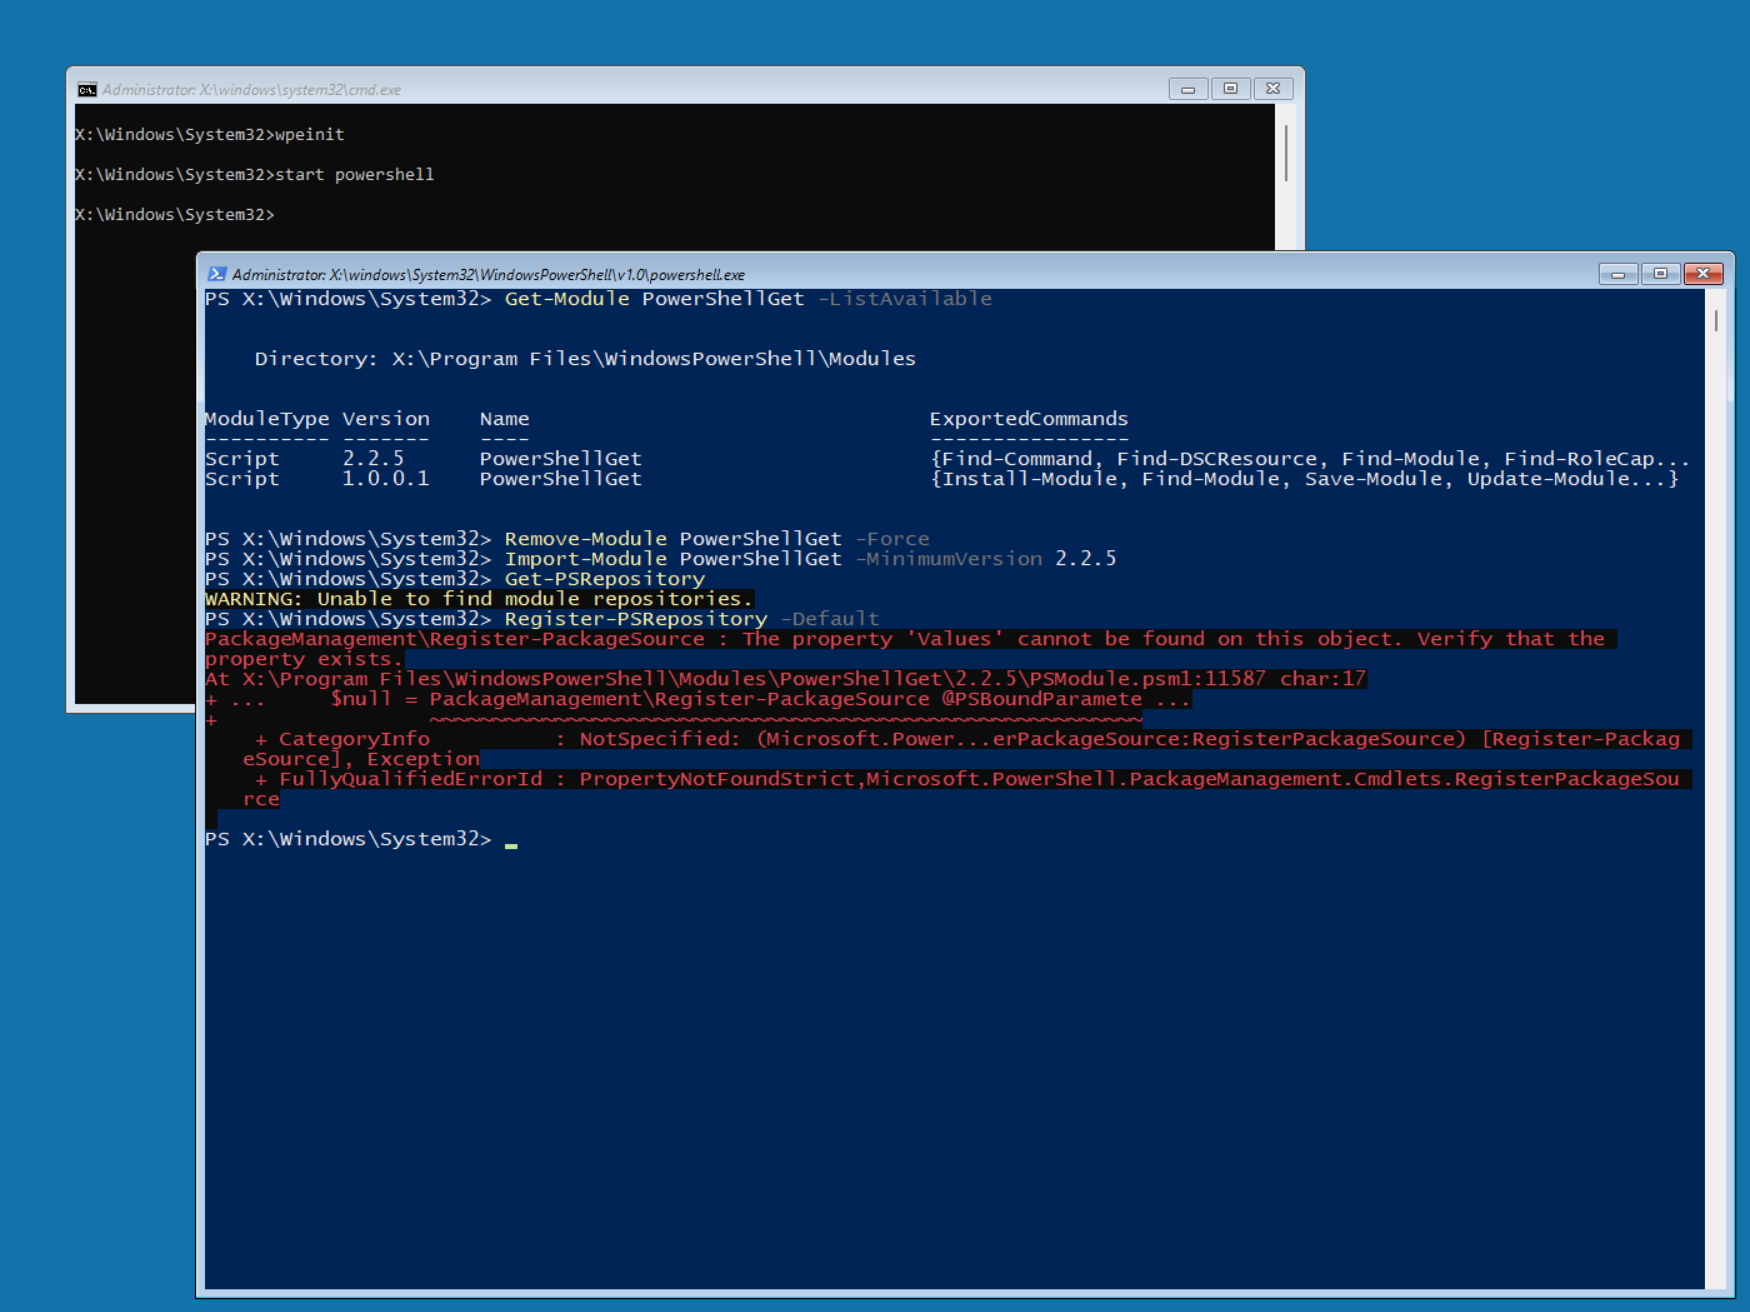1750x1312 pixels.
Task: Minimize the cmd.exe window
Action: click(x=1187, y=89)
